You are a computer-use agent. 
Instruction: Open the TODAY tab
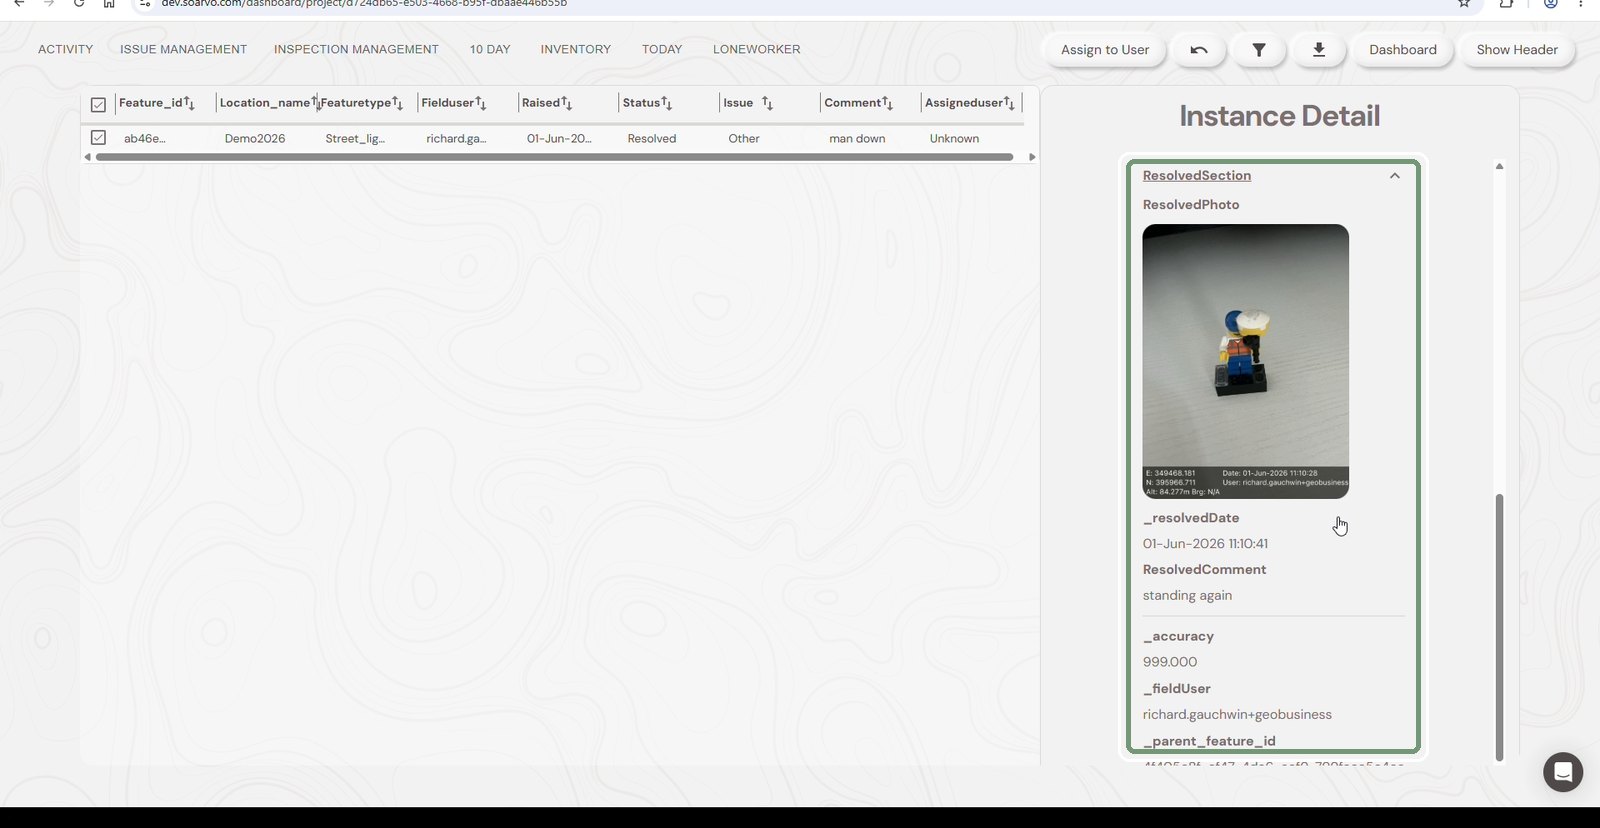[662, 49]
